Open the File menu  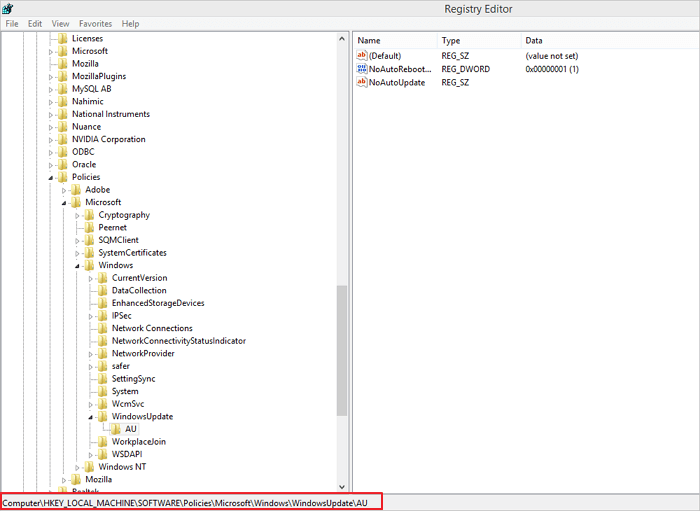click(x=12, y=23)
